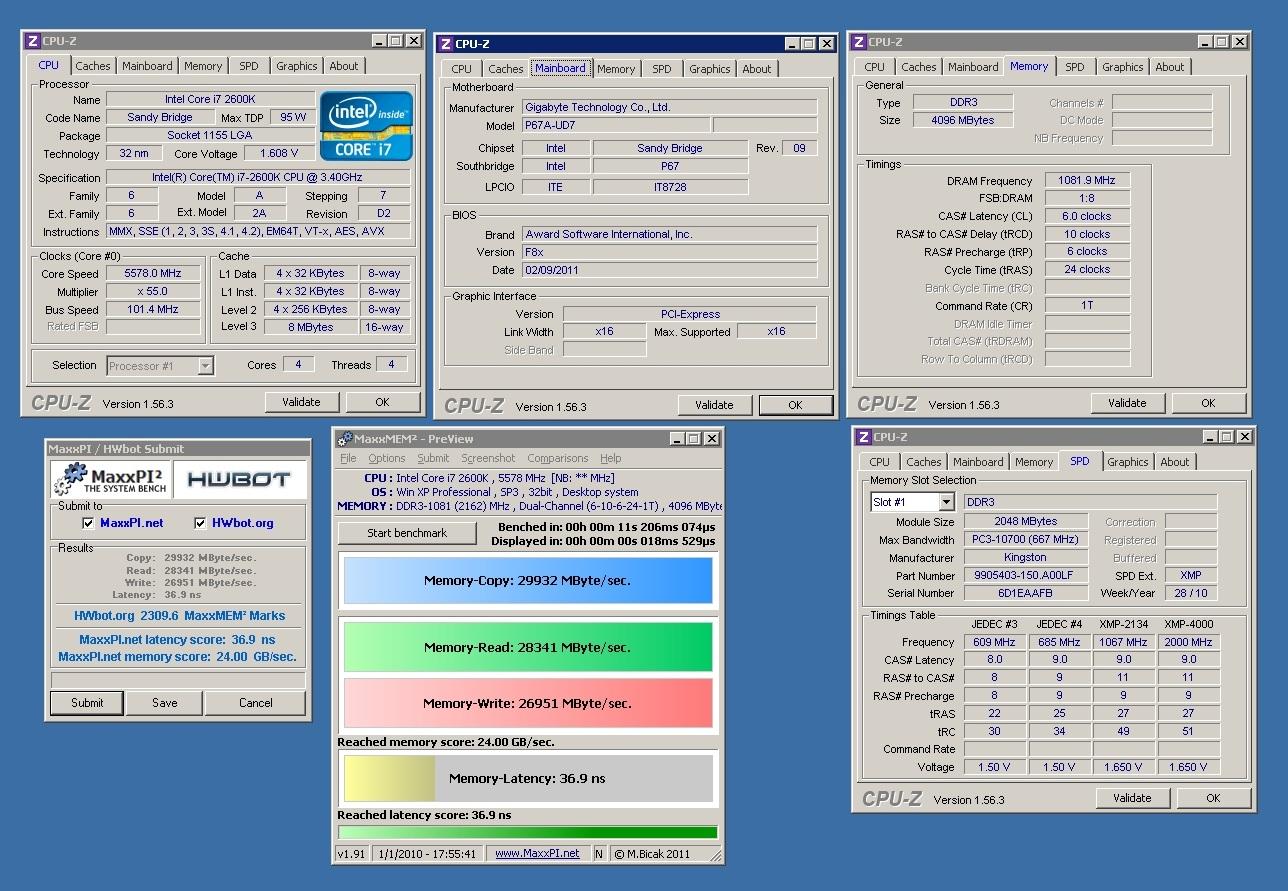Click the green benchmark progress bar
The image size is (1288, 891).
(x=528, y=832)
